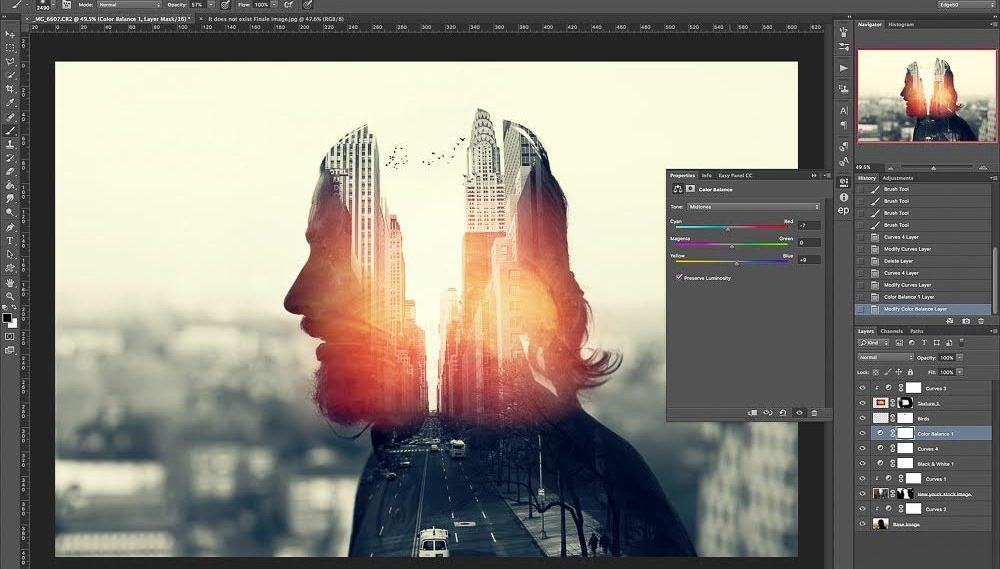Hide the Birds layer
Viewport: 1000px width, 569px height.
[x=862, y=418]
